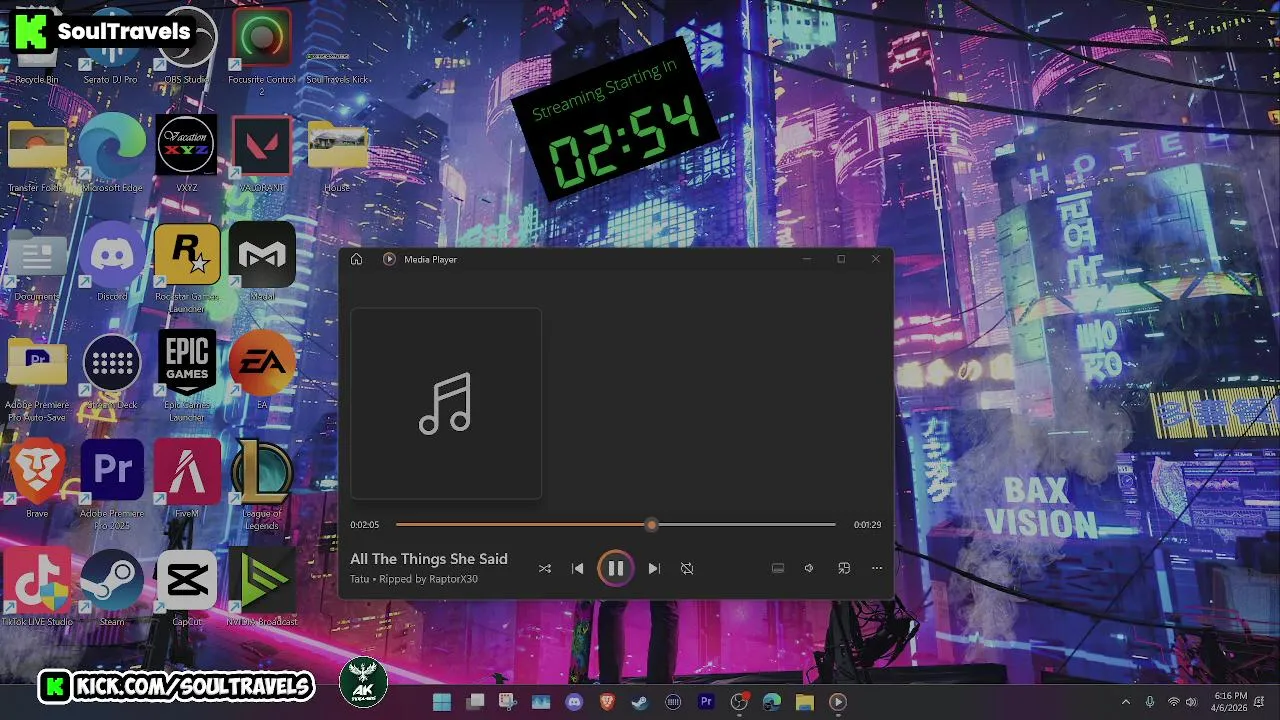Image resolution: width=1280 pixels, height=720 pixels.
Task: Click the music note album art
Action: [446, 403]
